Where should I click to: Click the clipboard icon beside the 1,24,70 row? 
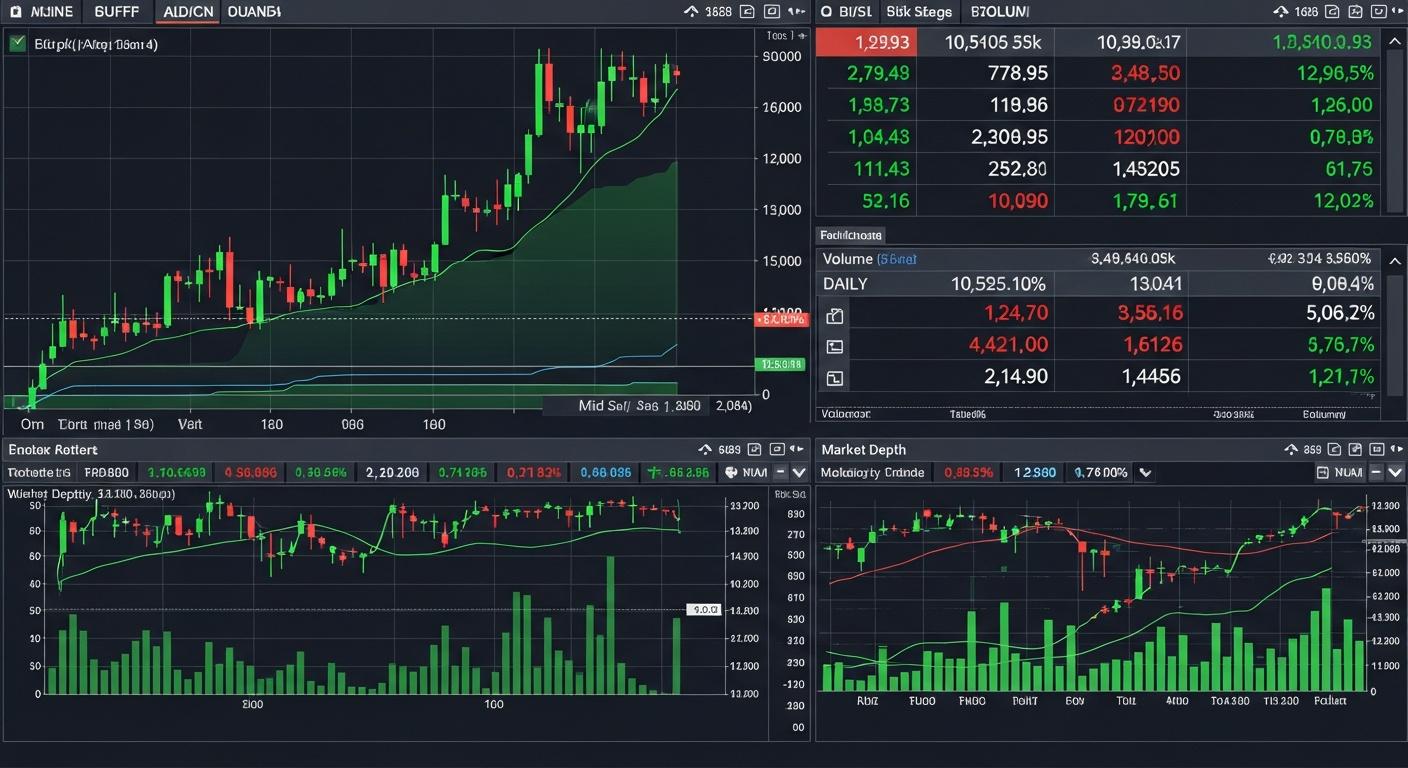[x=835, y=316]
